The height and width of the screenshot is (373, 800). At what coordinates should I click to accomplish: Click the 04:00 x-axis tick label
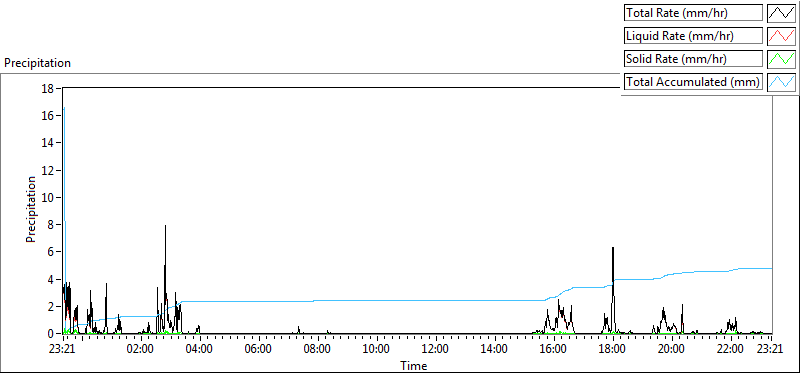[199, 350]
